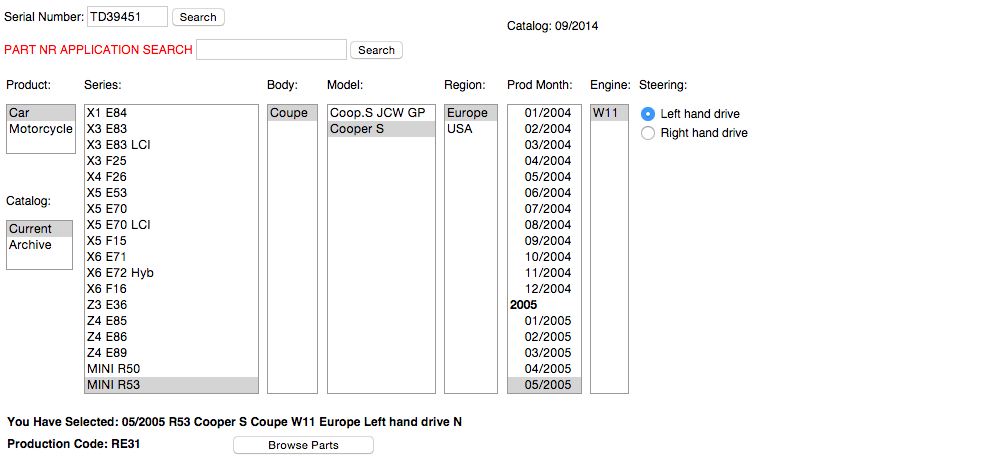Pick X5 E70 LCI from Series list

[118, 225]
